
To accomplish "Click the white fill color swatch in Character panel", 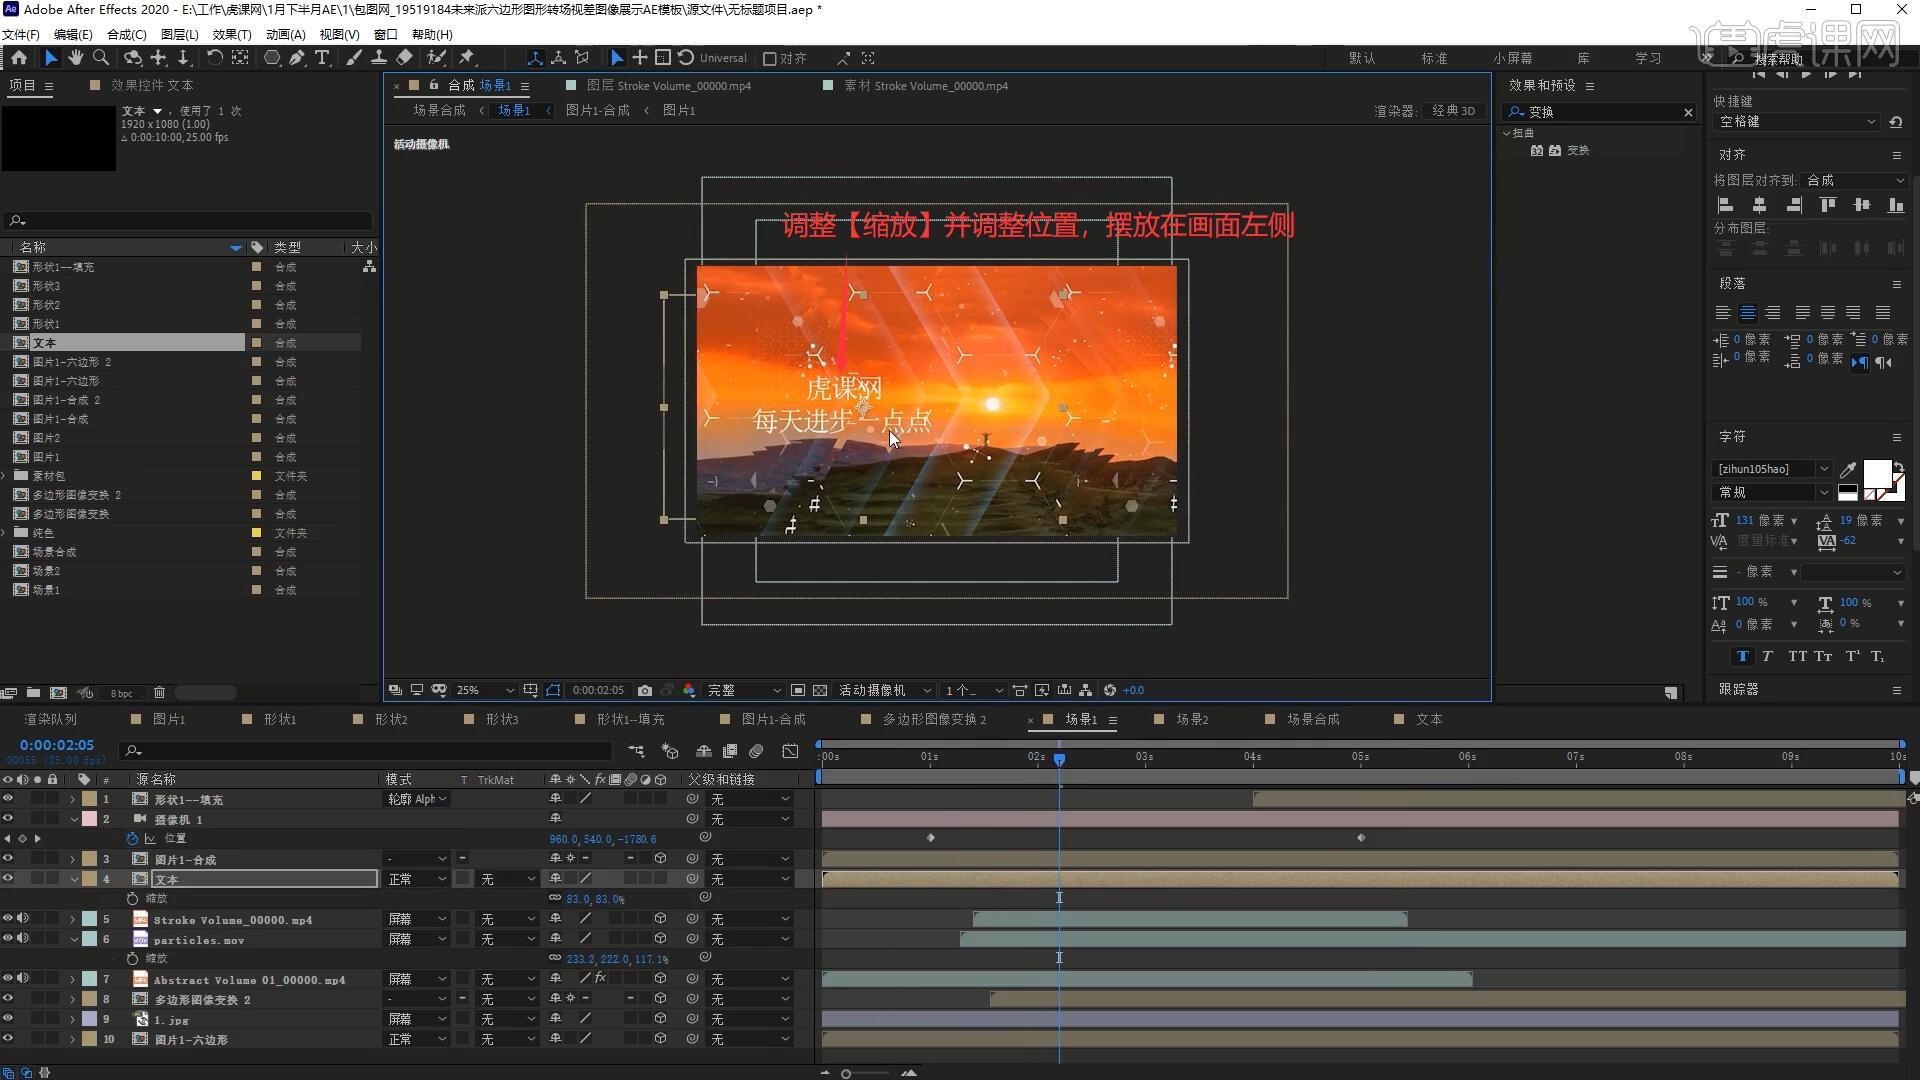I will (x=1876, y=472).
